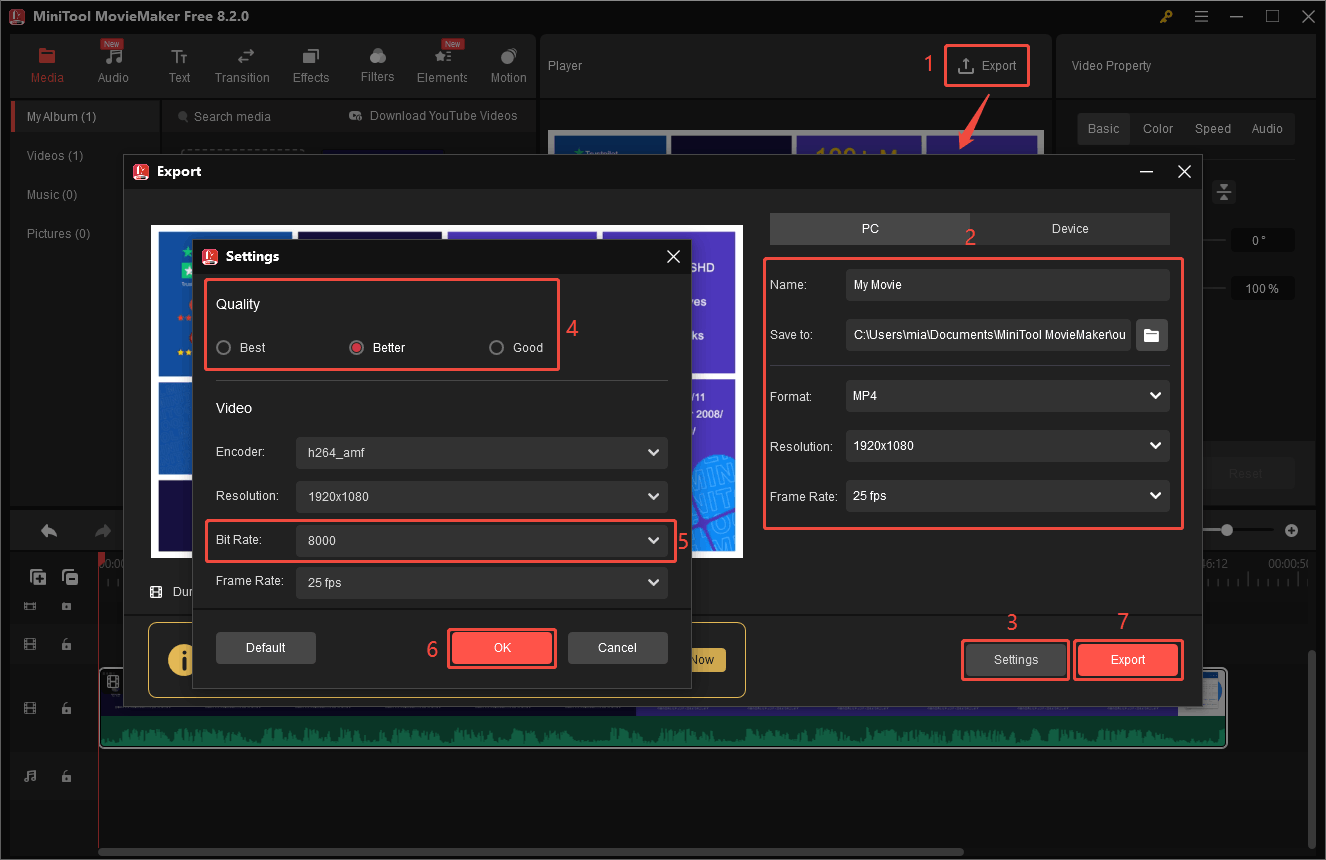Open Export dialog Resolution dropdown
1326x860 pixels.
(x=1008, y=446)
